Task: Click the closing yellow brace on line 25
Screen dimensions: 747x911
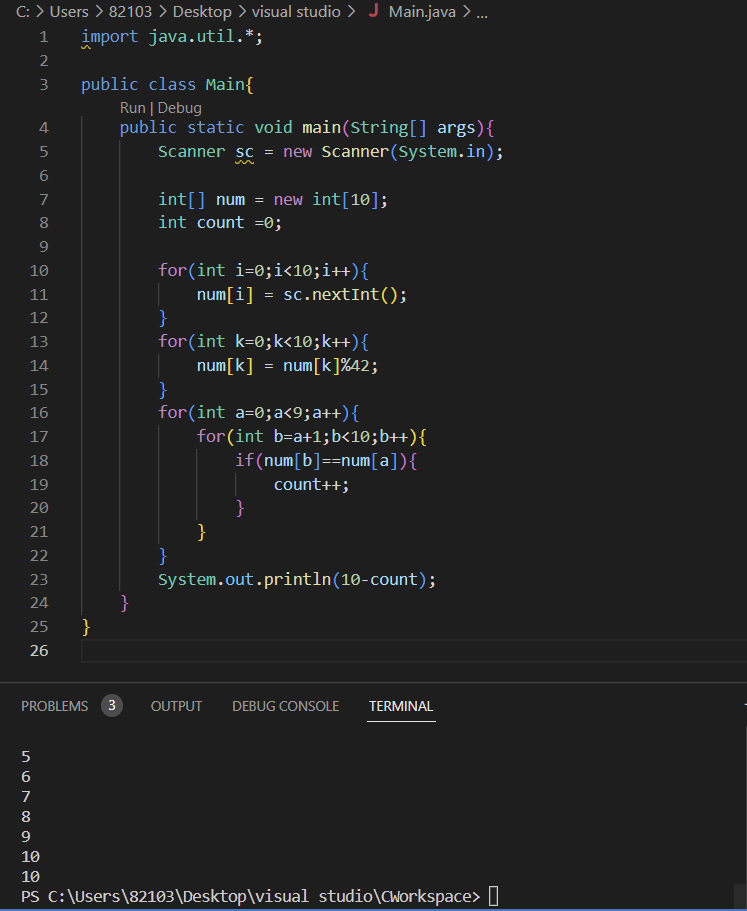Action: tap(86, 627)
